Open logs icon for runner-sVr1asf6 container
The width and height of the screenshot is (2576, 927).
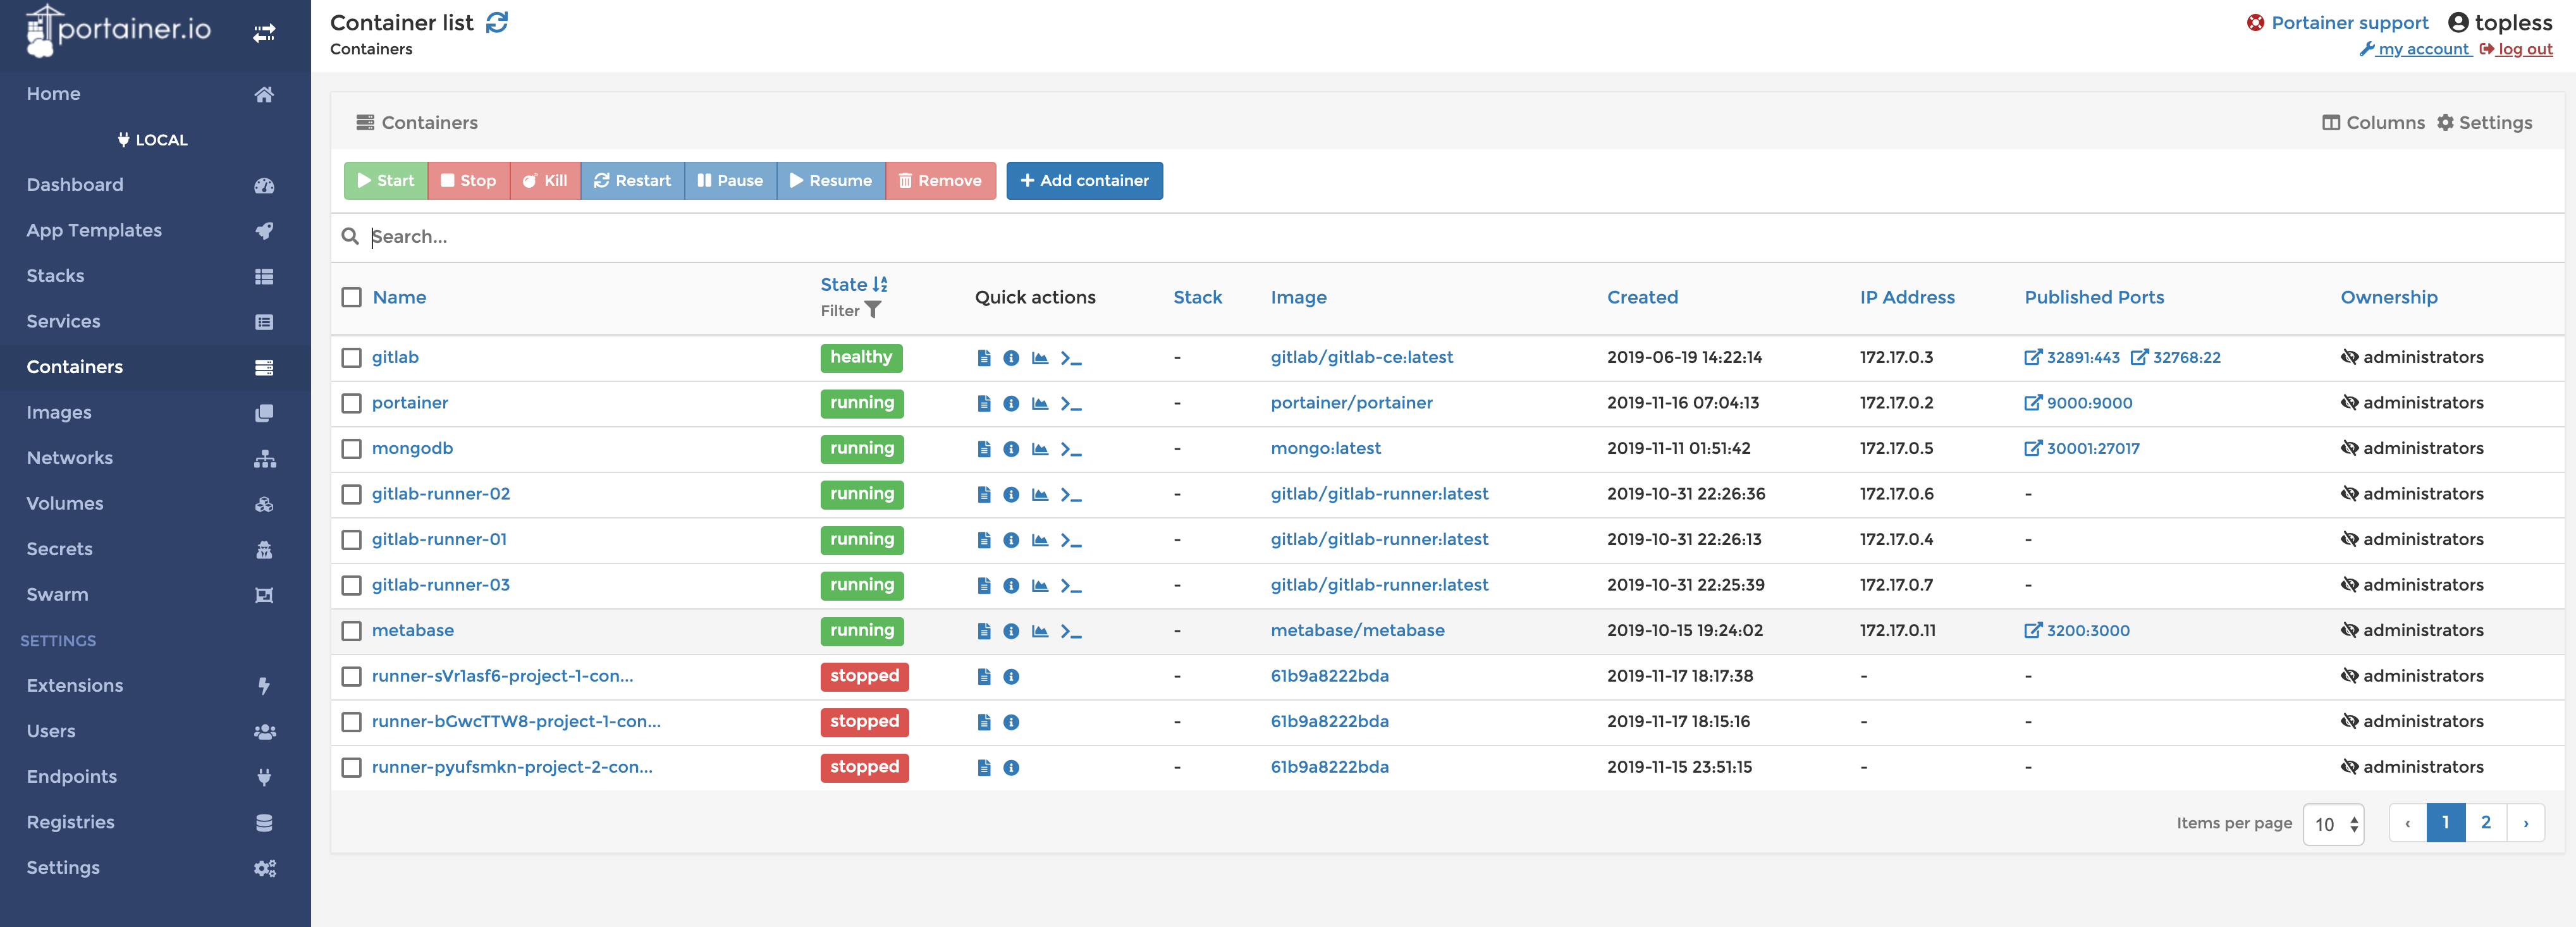[x=984, y=677]
